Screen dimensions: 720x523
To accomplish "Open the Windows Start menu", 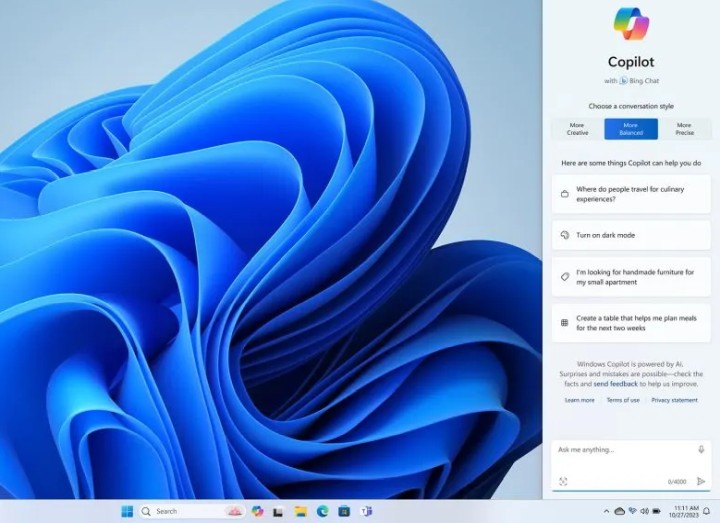I will pyautogui.click(x=127, y=511).
